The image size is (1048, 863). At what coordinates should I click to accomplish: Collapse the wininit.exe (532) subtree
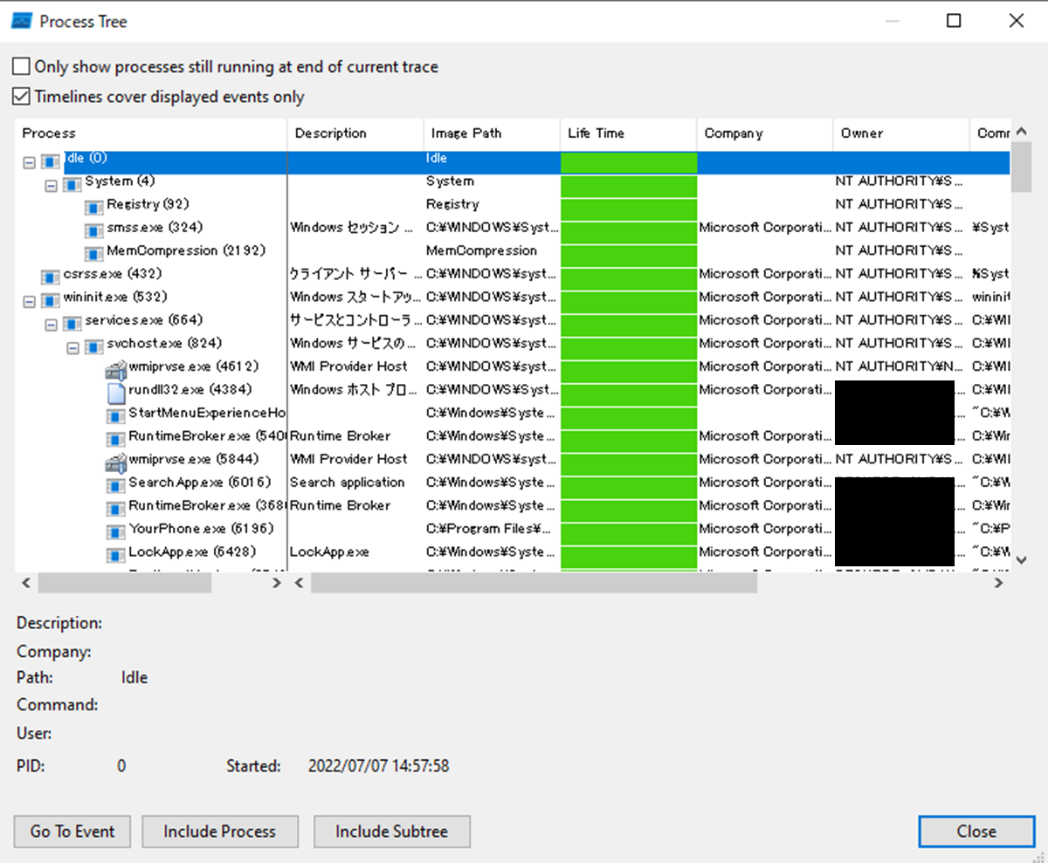coord(29,298)
